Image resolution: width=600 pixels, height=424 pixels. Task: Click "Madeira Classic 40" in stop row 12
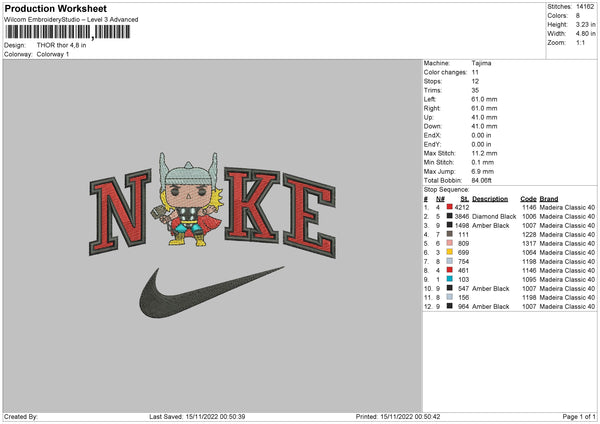pos(567,307)
